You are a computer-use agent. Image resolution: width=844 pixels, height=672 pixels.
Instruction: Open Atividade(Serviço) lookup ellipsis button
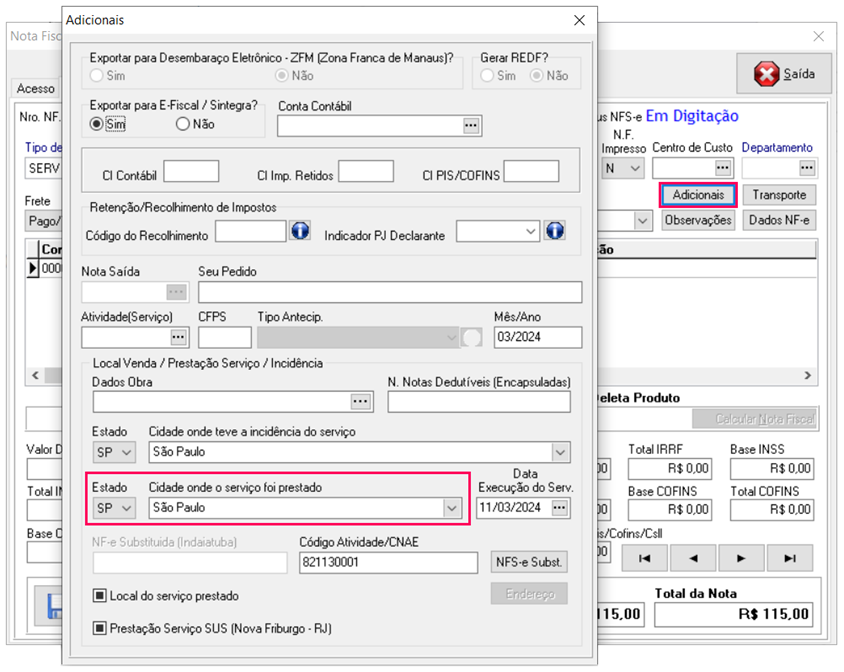[x=179, y=337]
